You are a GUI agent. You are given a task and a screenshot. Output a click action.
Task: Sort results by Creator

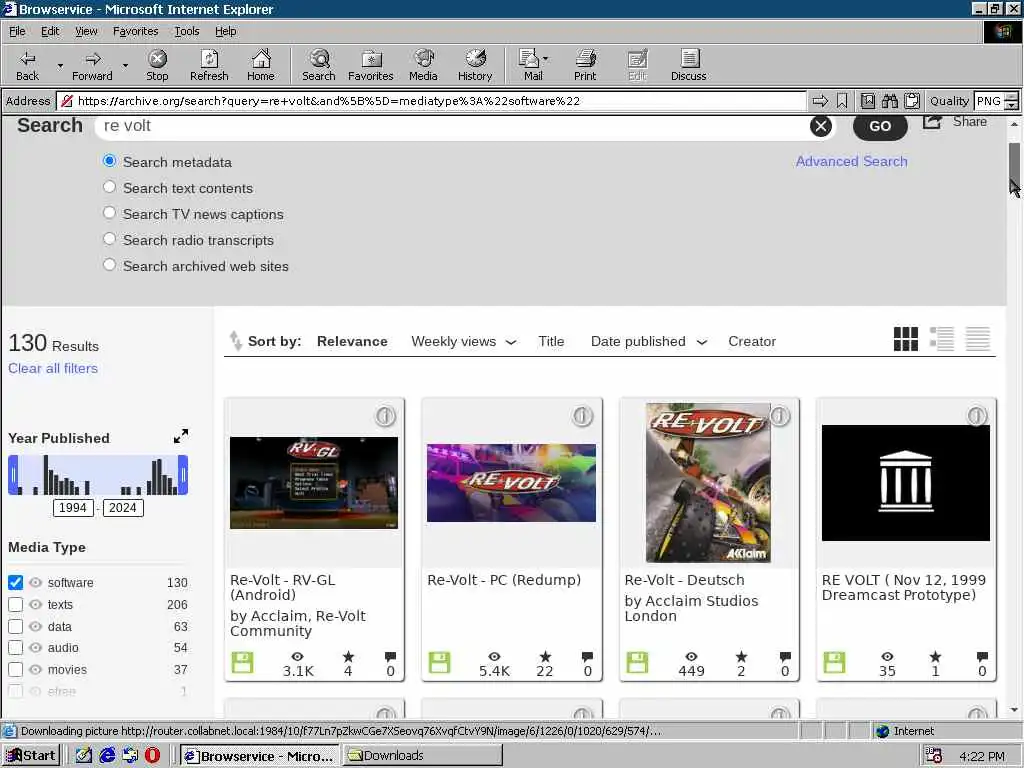[x=752, y=342]
